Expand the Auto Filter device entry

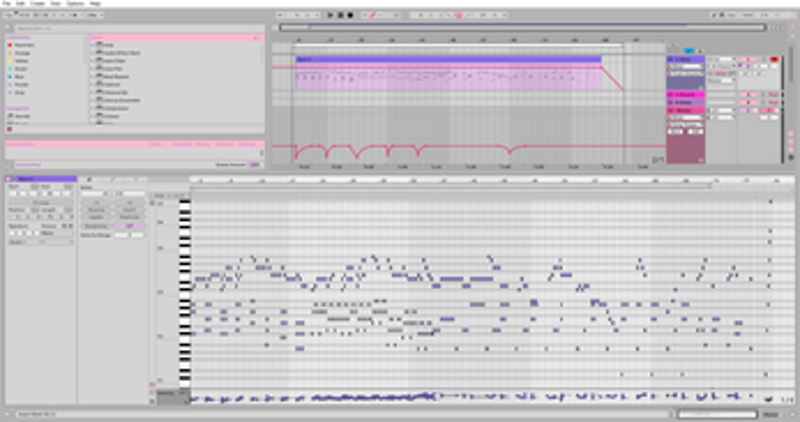(x=94, y=61)
